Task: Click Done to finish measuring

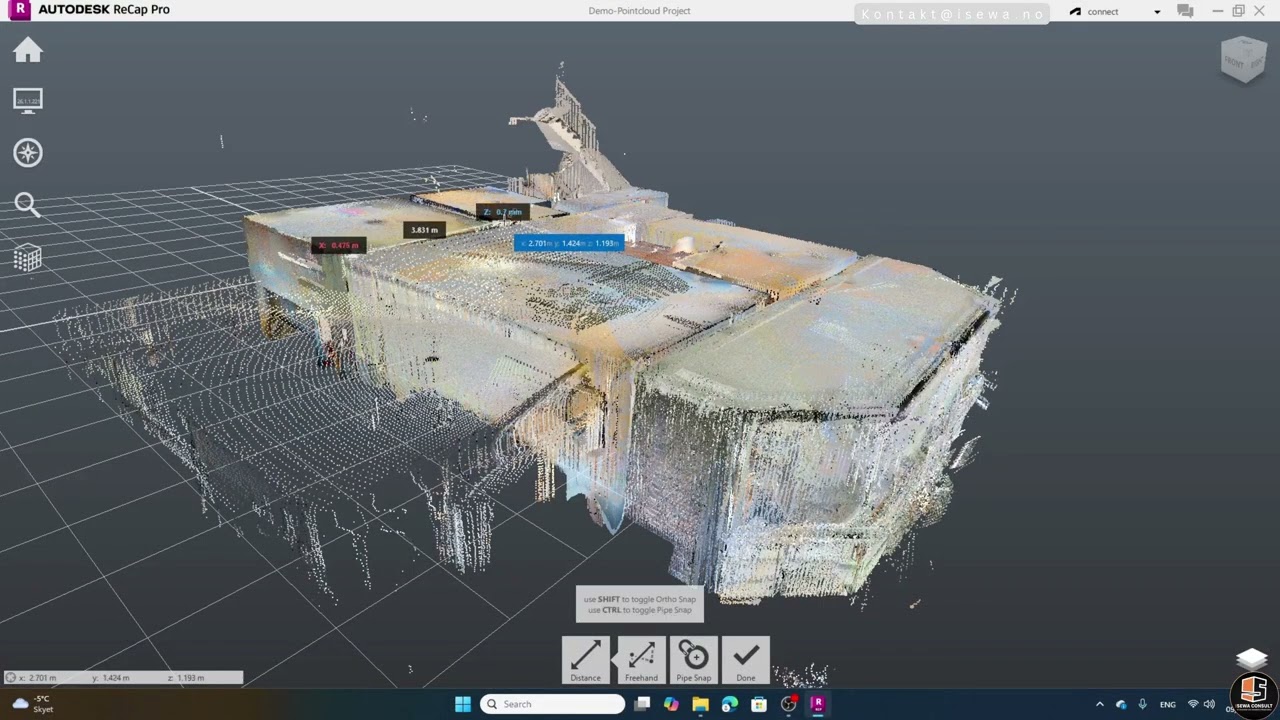Action: pyautogui.click(x=746, y=660)
